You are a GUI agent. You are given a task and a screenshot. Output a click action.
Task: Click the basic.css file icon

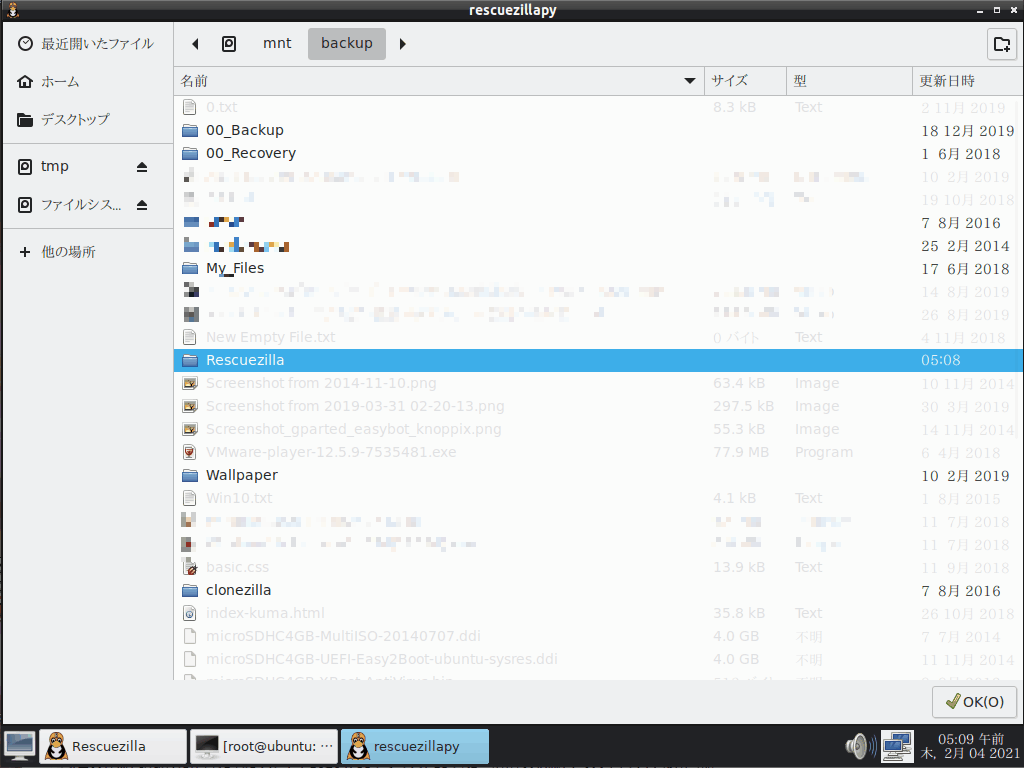[189, 567]
